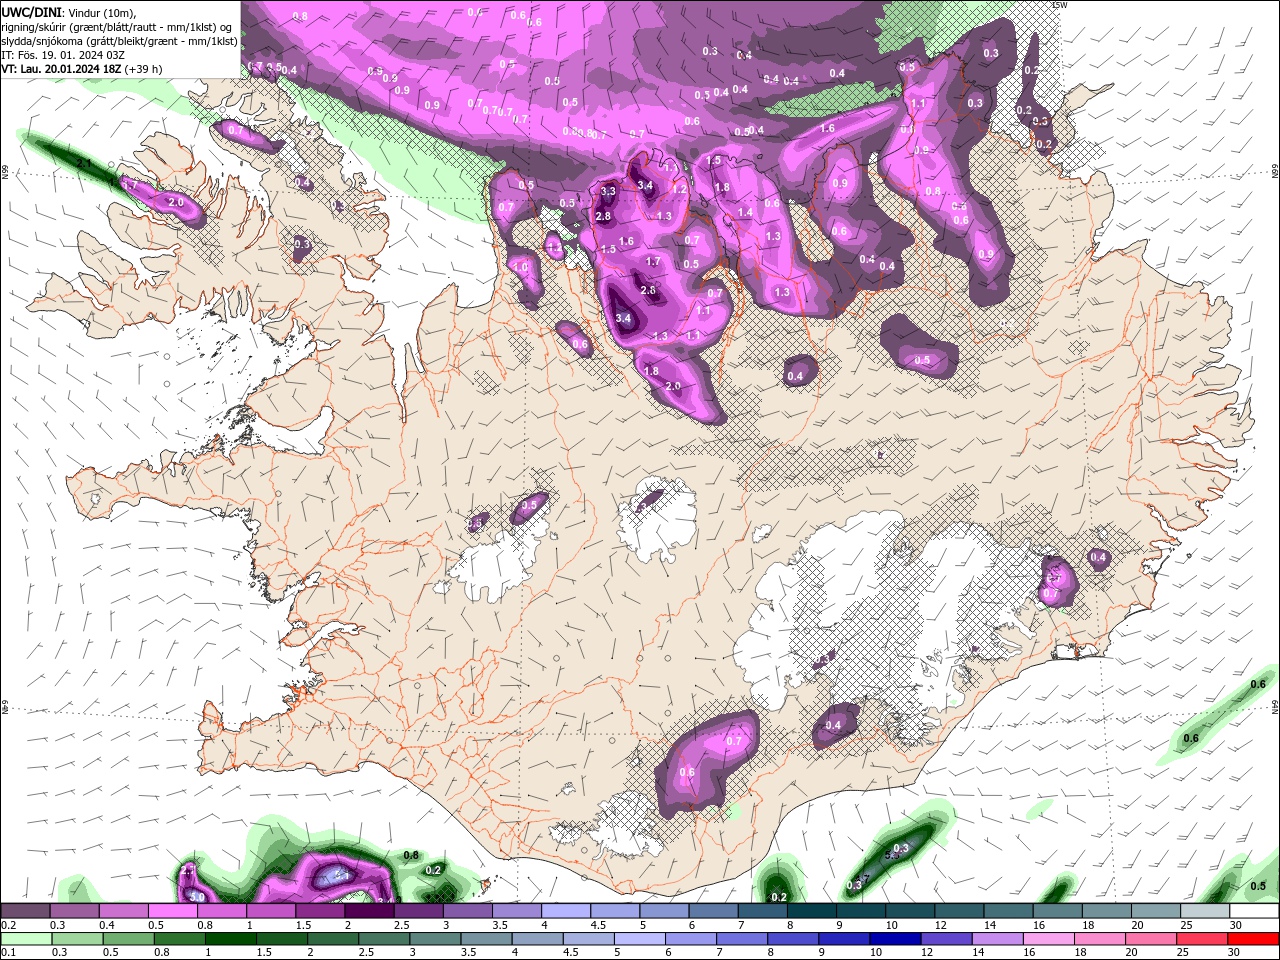Click the '0.2' label under the purple legend bar

[8, 925]
